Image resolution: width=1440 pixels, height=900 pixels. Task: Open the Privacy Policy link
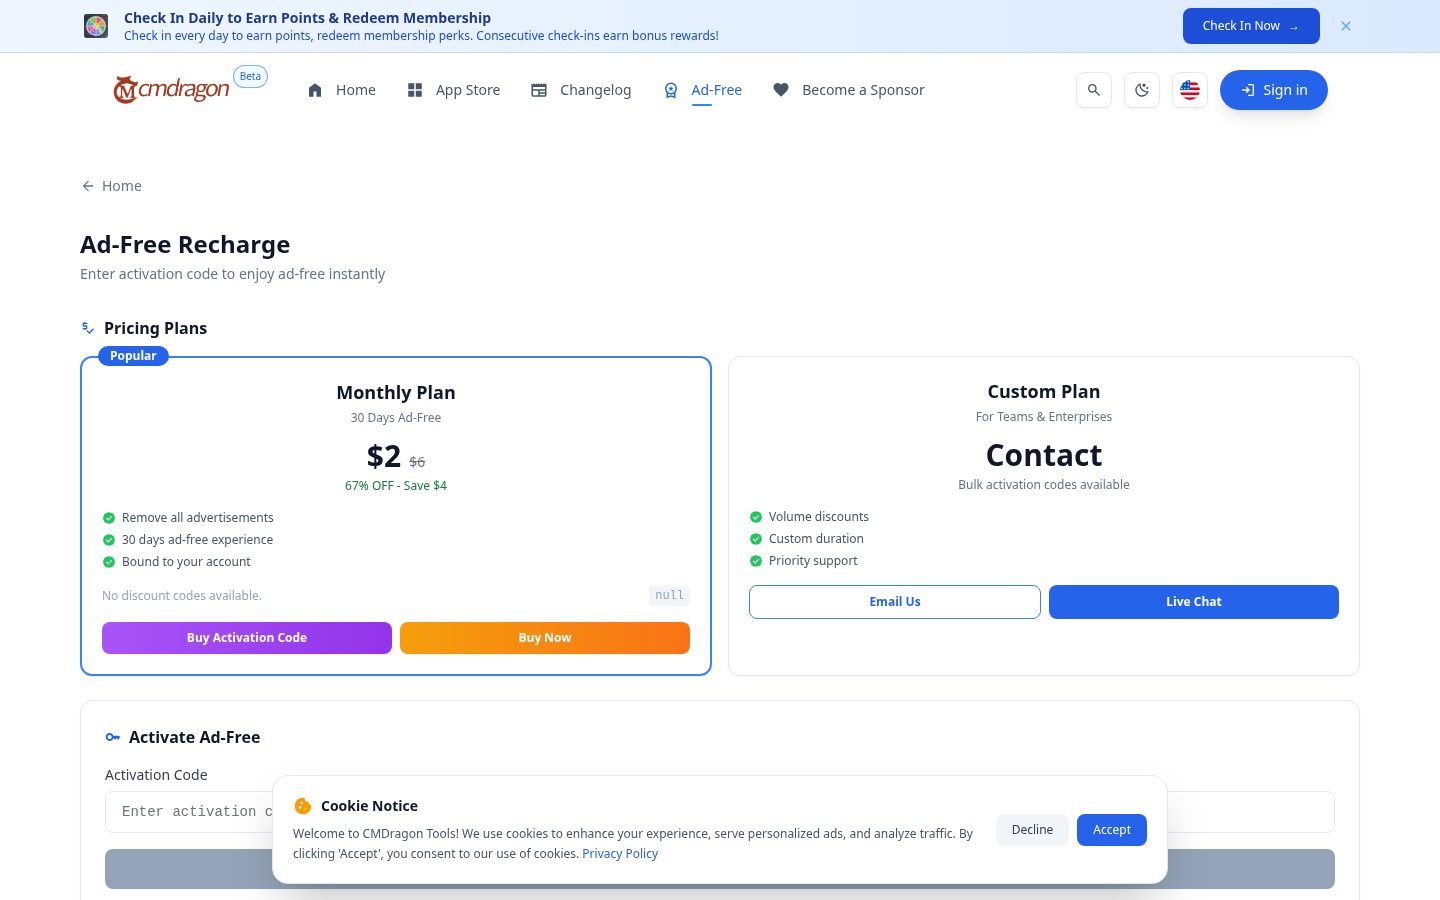coord(620,854)
